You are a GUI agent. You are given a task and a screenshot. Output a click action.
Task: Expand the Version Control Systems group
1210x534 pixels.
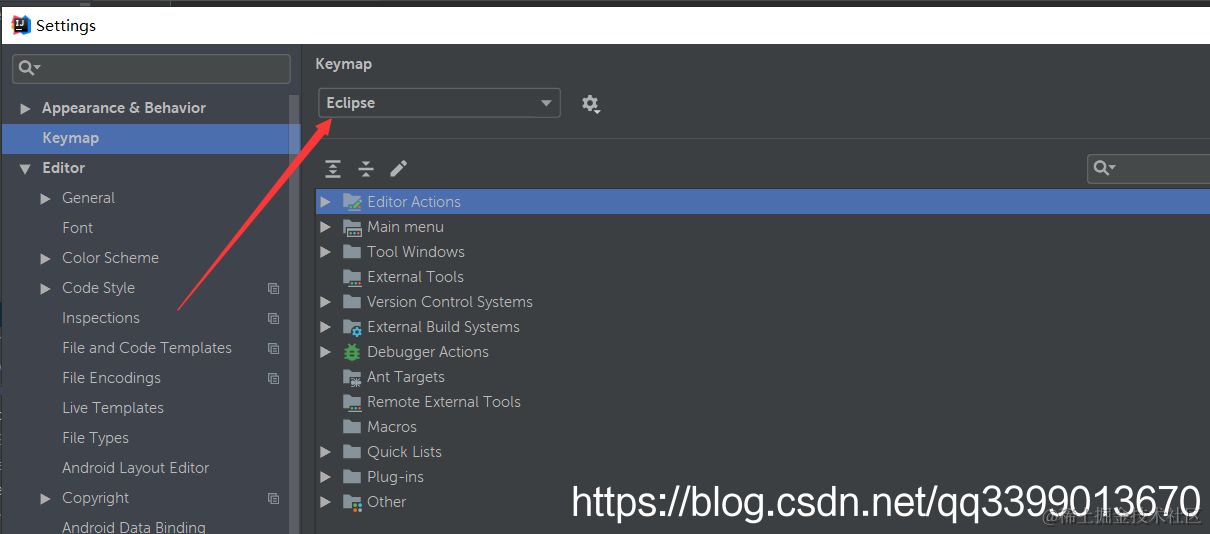[x=325, y=301]
